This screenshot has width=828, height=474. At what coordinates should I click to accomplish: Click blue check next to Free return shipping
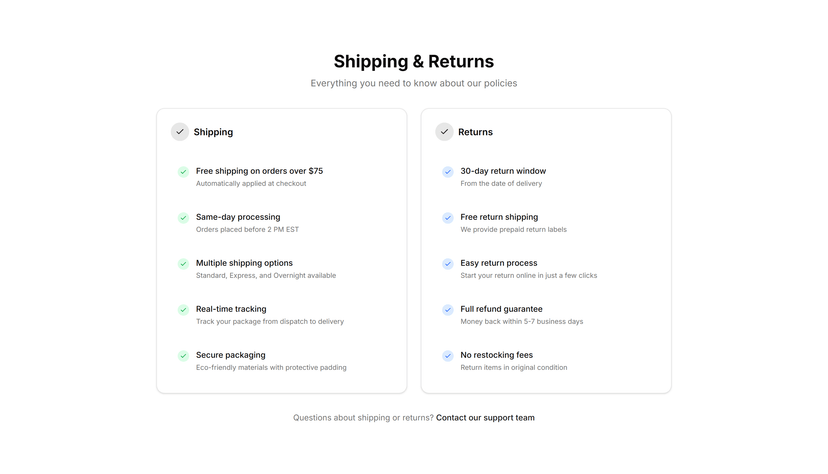tap(448, 217)
